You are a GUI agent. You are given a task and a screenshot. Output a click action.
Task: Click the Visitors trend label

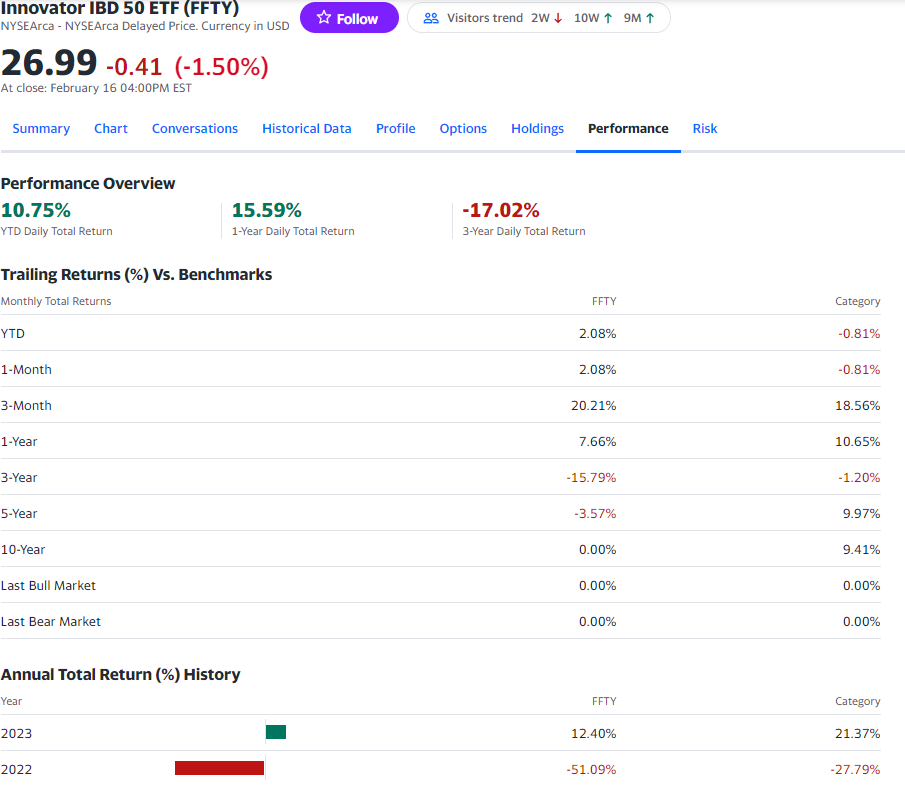(485, 18)
